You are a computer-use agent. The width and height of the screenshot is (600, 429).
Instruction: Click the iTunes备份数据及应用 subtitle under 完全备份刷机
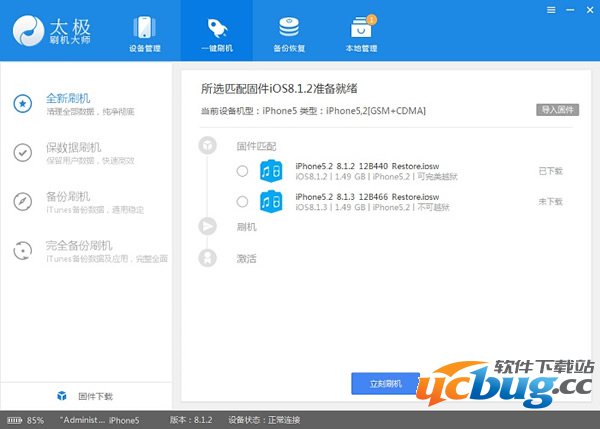pyautogui.click(x=107, y=259)
